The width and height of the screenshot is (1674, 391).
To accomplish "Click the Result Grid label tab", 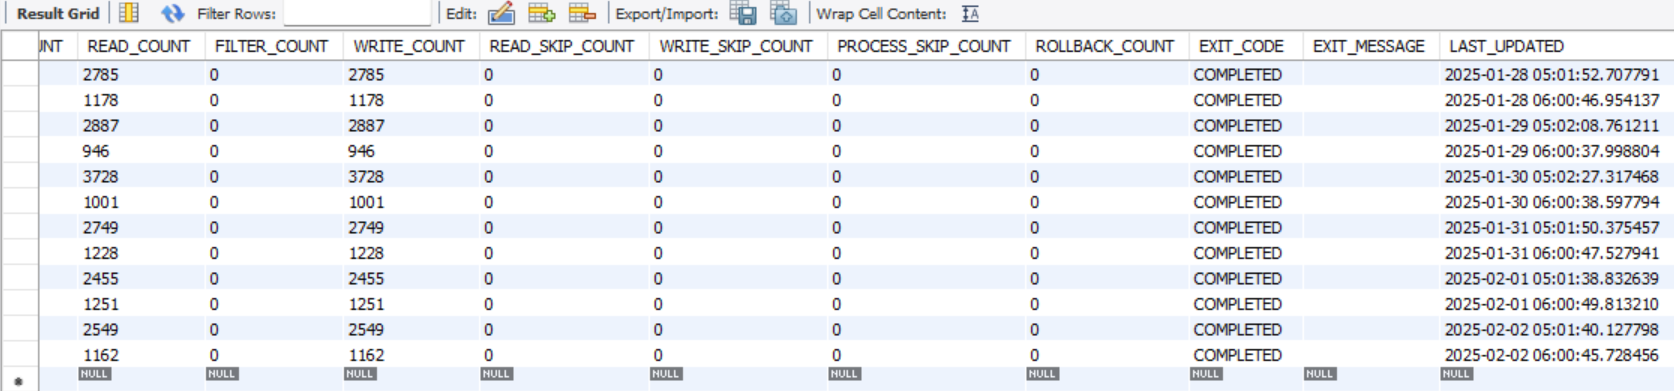I will coord(58,14).
